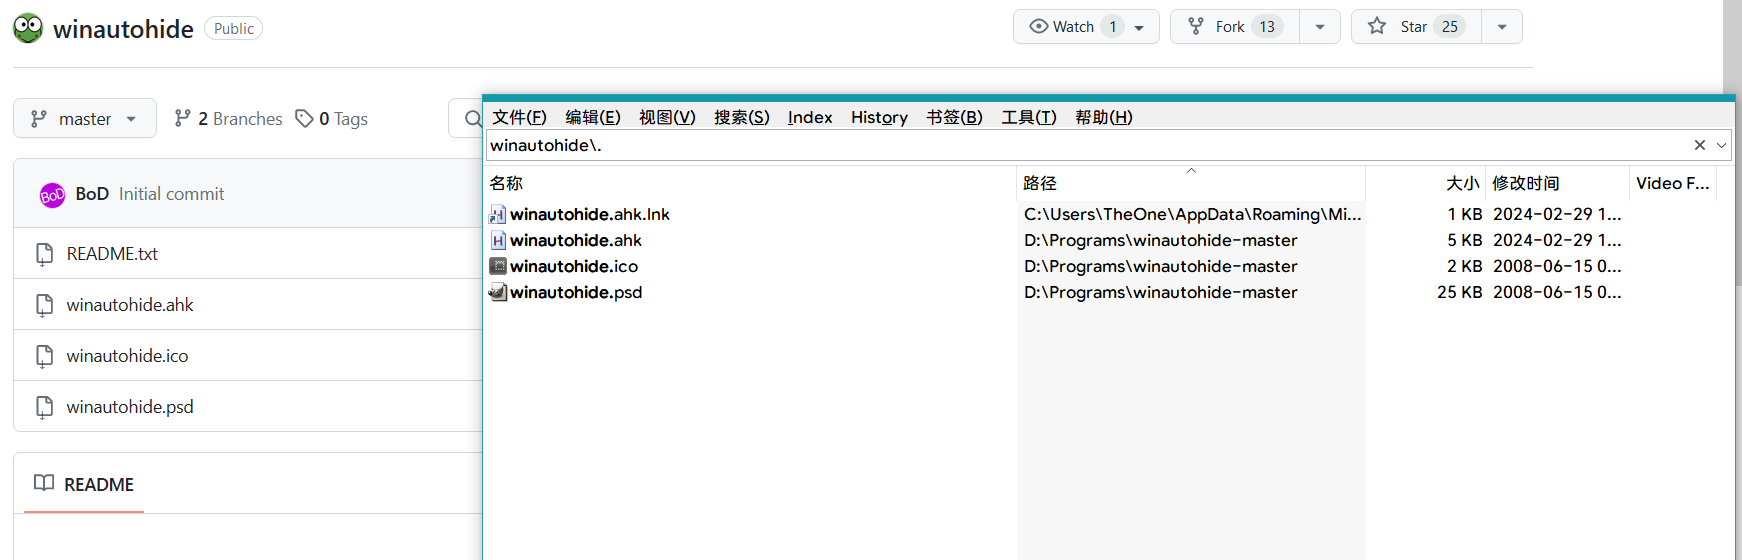Expand the search history dropdown arrow
Image resolution: width=1742 pixels, height=560 pixels.
(x=1721, y=145)
